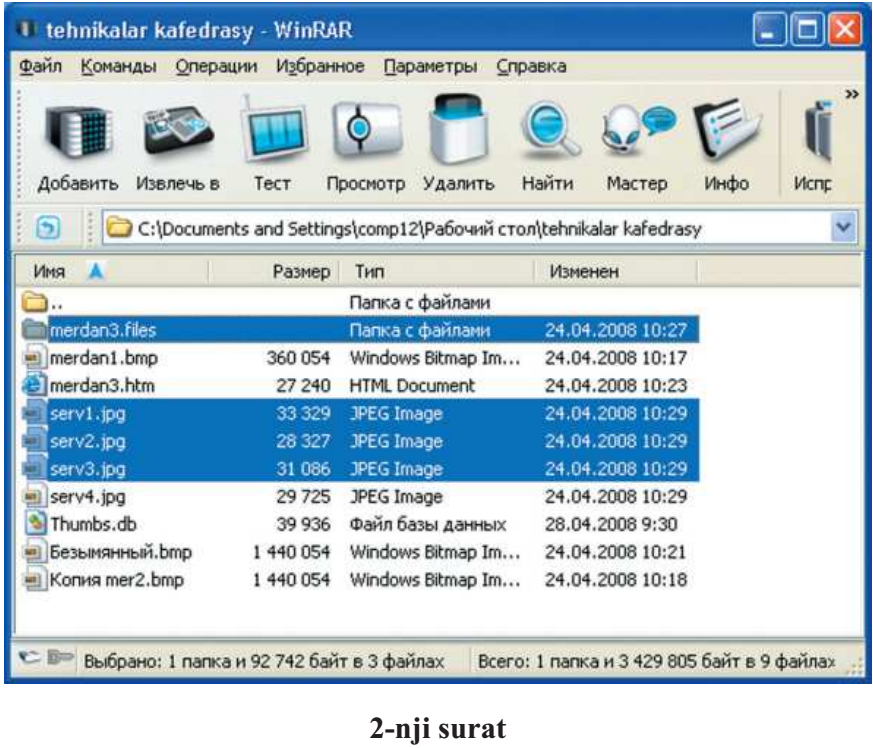
Task: Select file Thumbs.db
Action: tap(359, 524)
